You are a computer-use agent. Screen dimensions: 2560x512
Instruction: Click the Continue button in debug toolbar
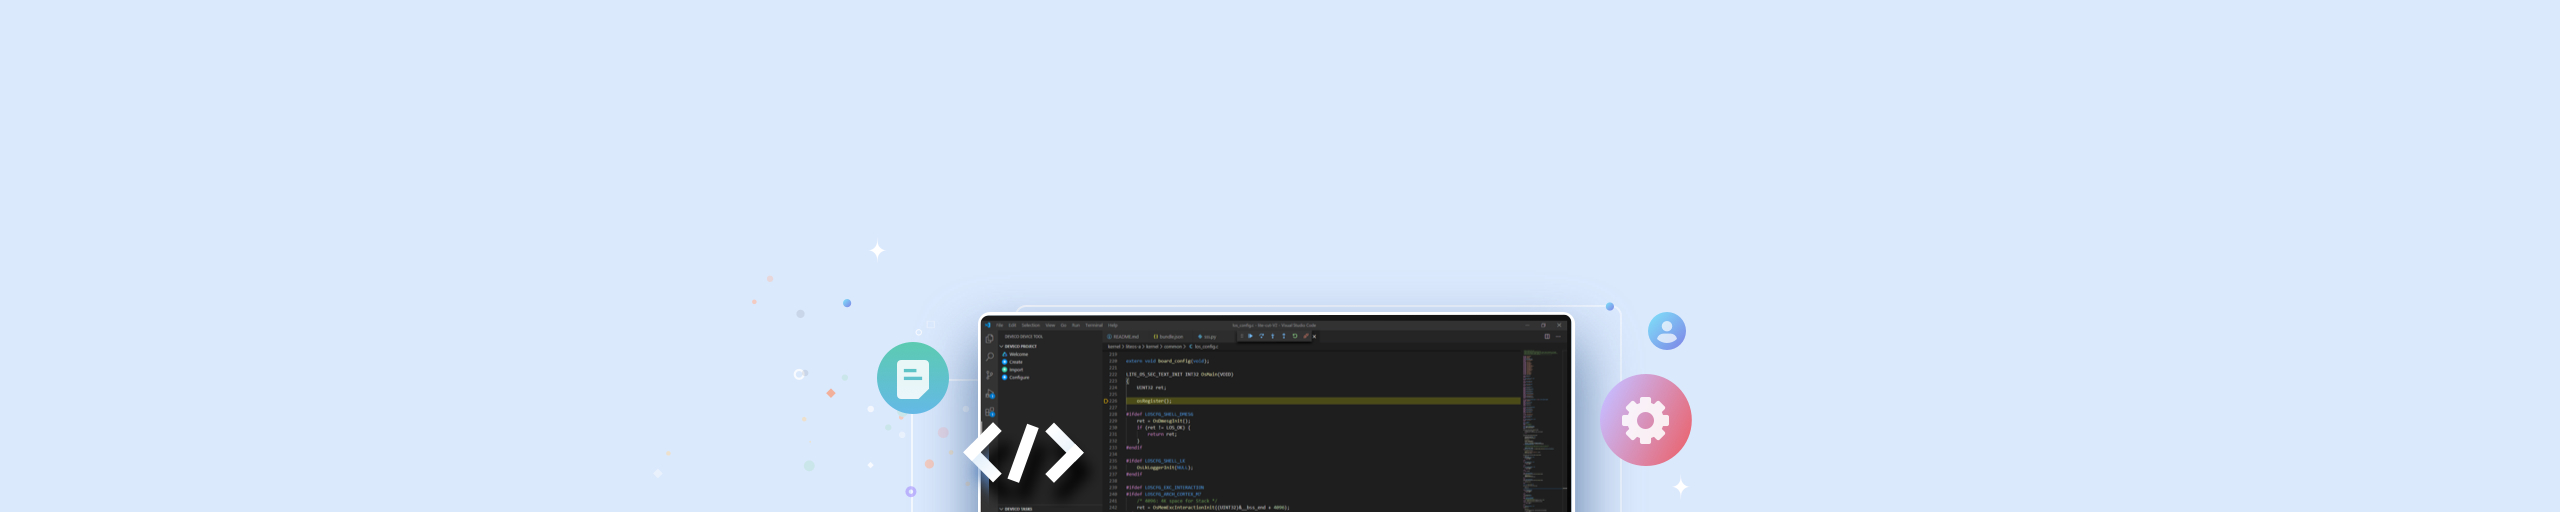(1250, 336)
